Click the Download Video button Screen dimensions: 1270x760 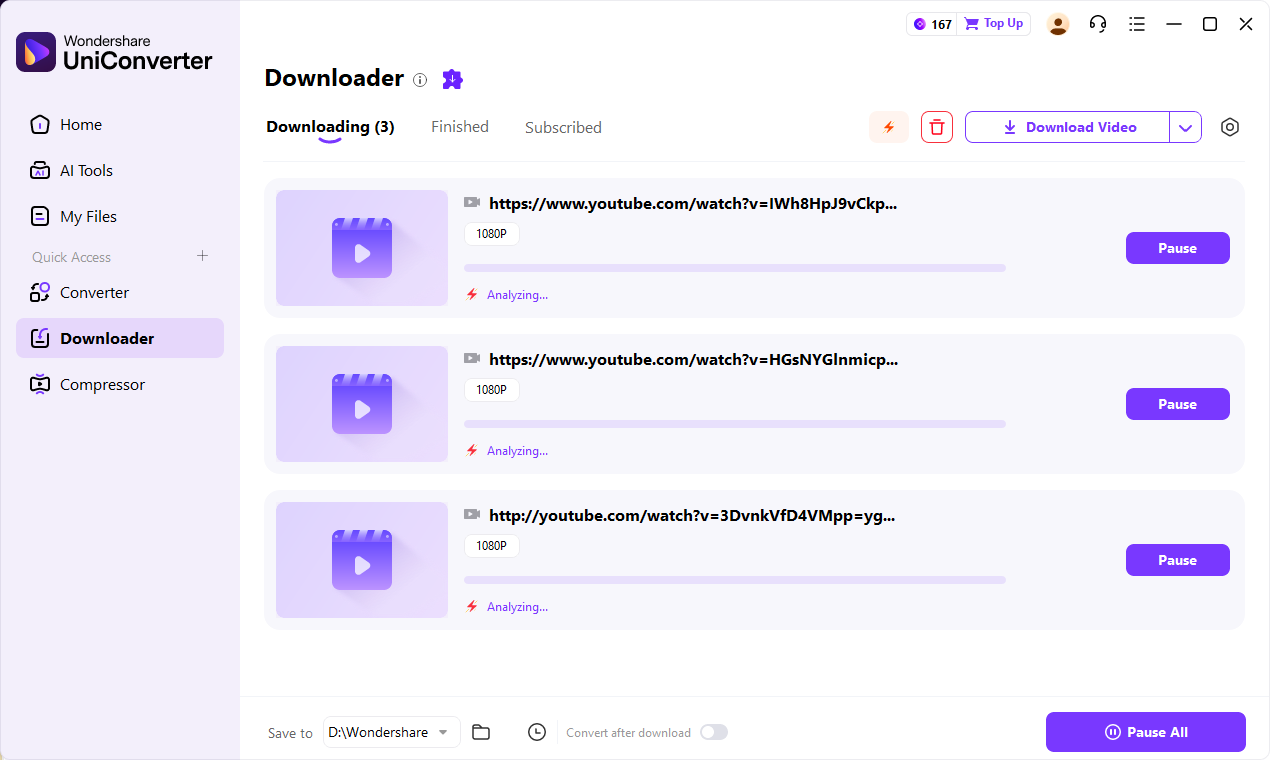tap(1068, 127)
